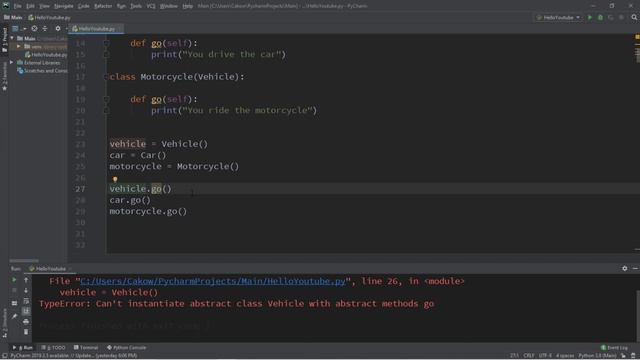
Task: Click the tool windows icon in status bar
Action: [x=4, y=356]
